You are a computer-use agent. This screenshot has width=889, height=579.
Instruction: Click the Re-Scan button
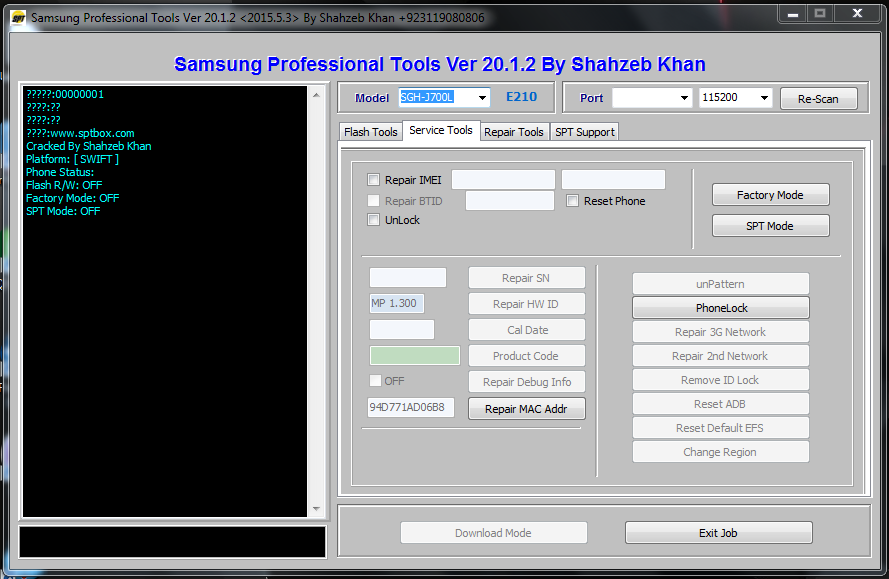point(818,99)
